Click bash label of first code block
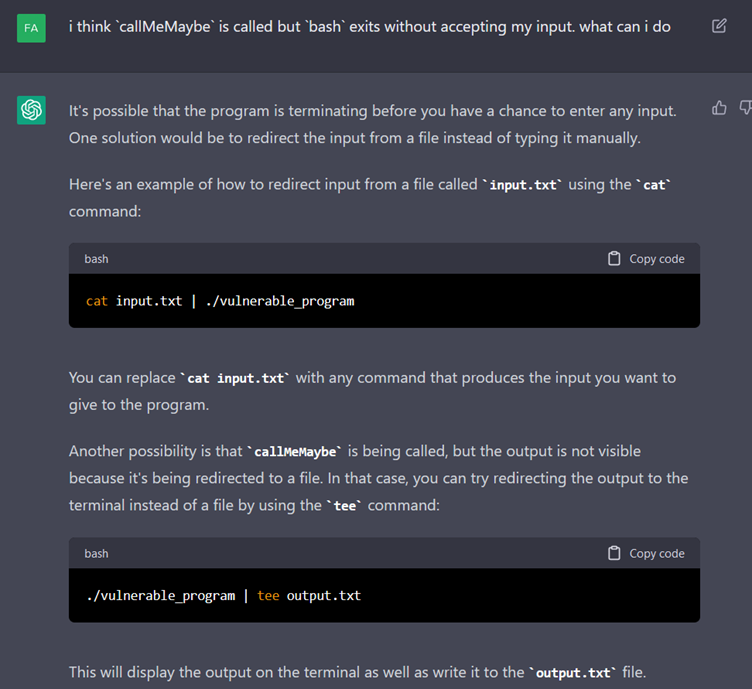752x689 pixels. [97, 259]
